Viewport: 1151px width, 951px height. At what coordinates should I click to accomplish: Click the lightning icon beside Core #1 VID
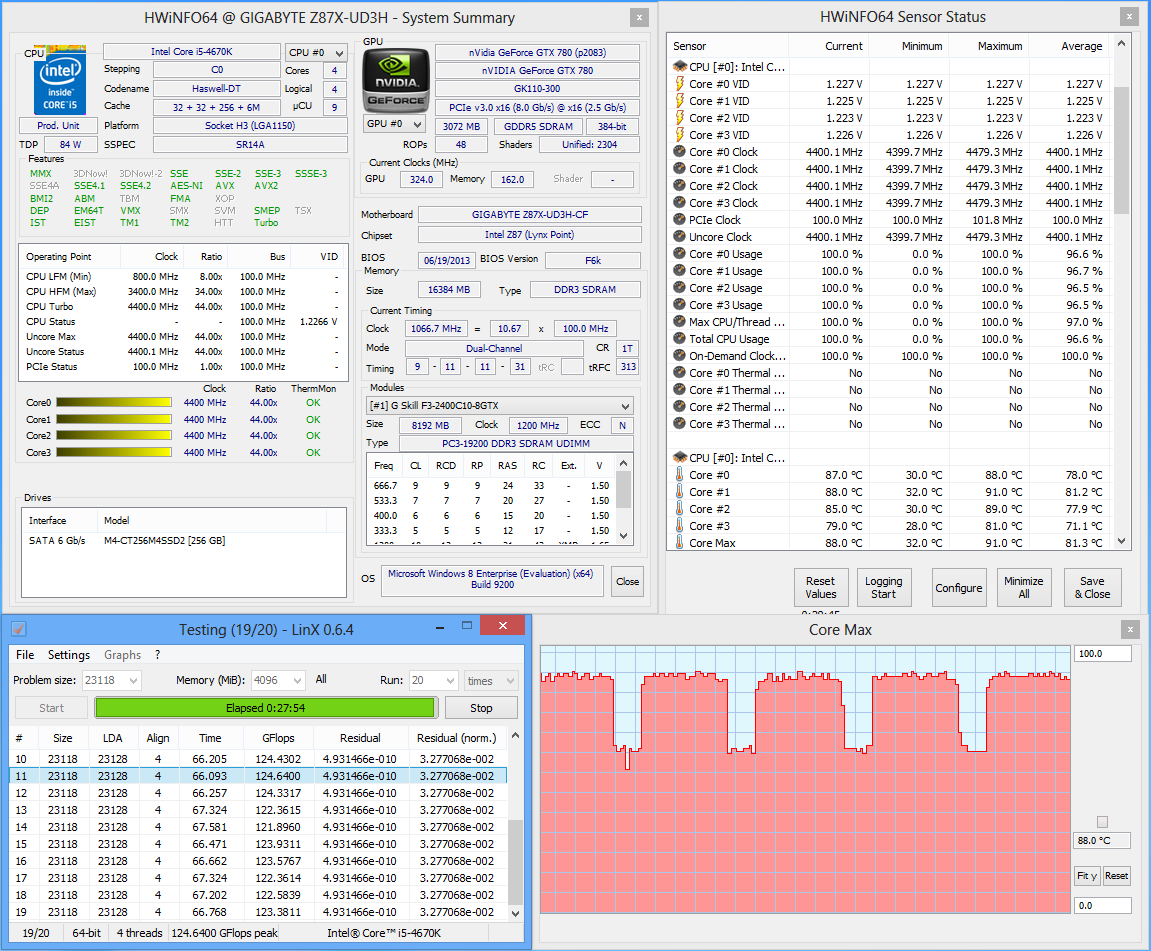tap(680, 101)
